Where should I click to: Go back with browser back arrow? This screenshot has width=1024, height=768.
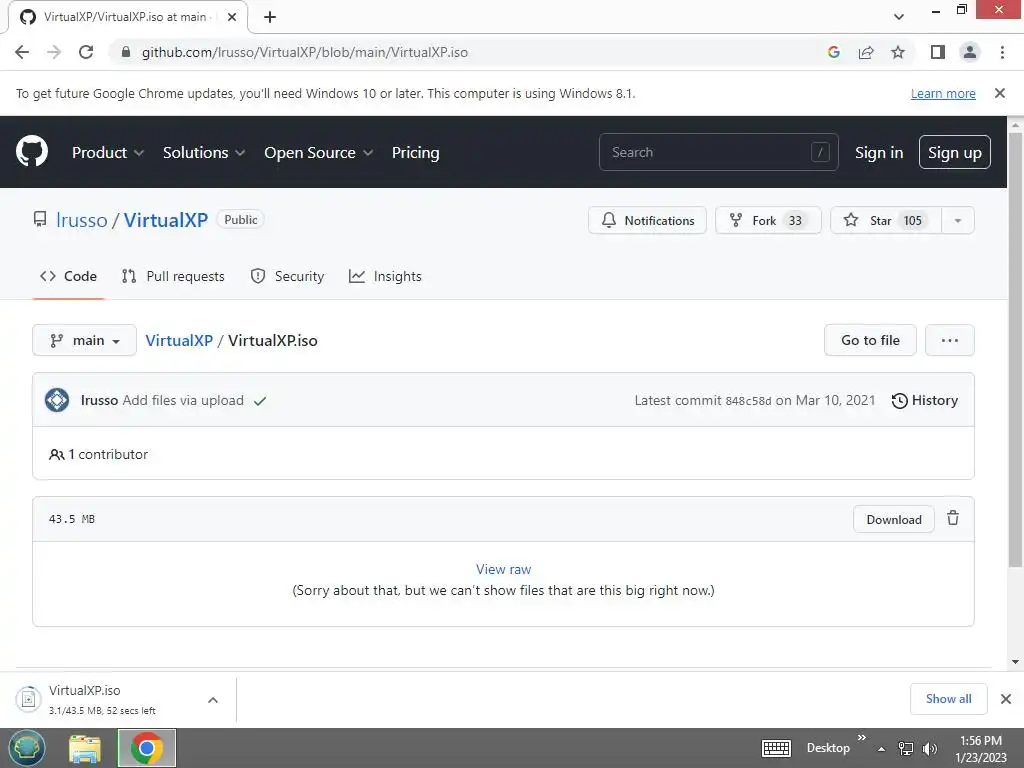coord(22,52)
